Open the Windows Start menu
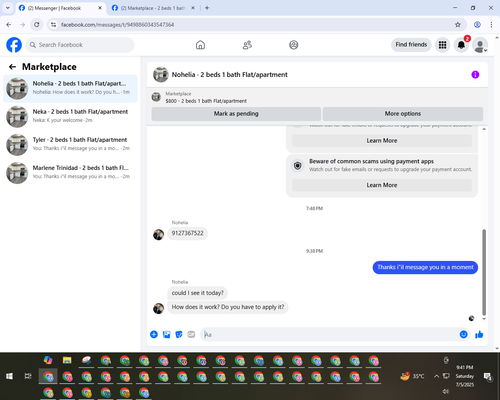This screenshot has width=500, height=400. 9,376
